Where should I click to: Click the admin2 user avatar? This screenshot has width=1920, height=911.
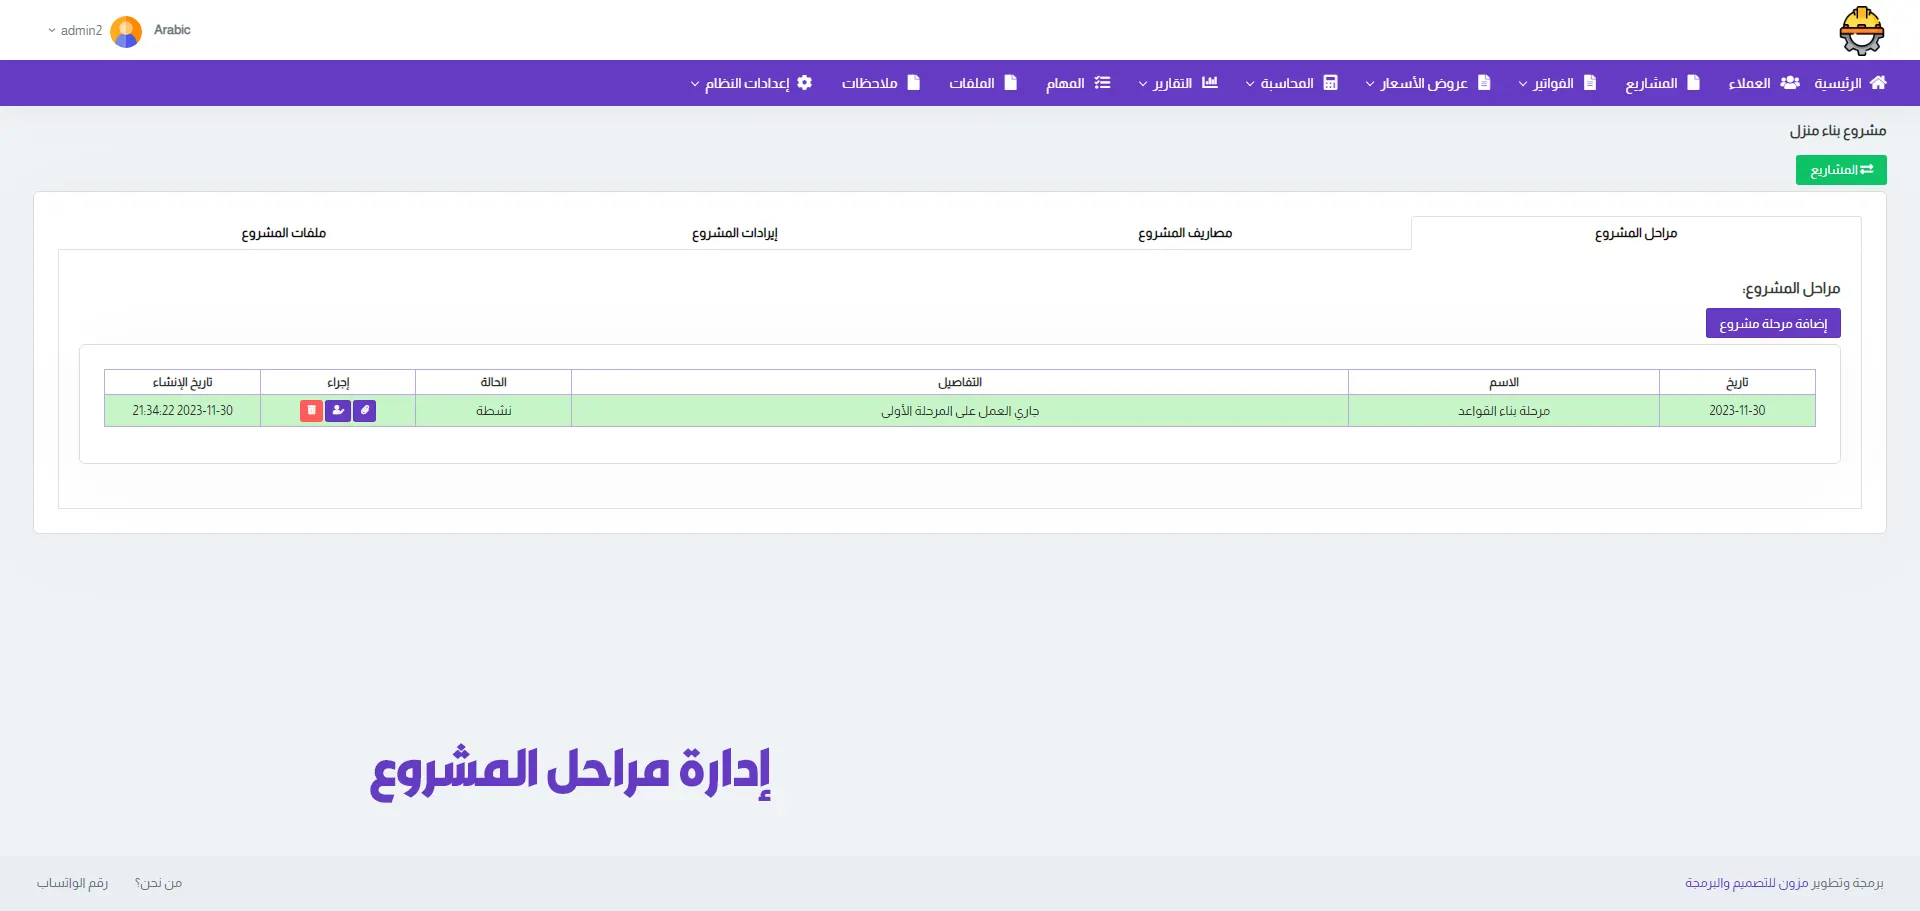point(126,31)
